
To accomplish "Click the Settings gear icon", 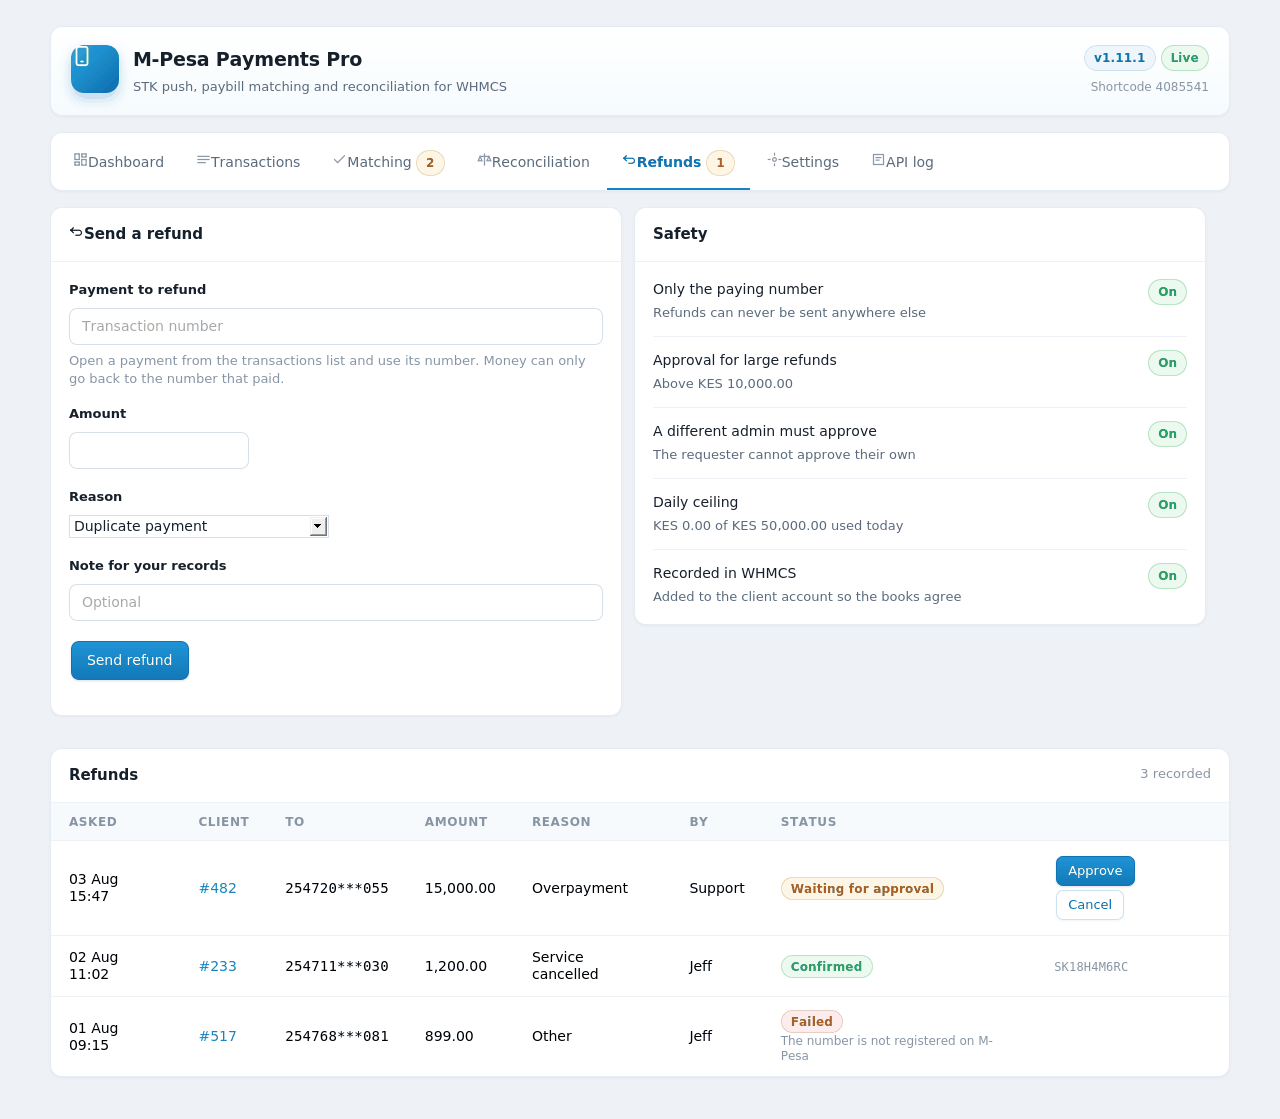I will point(774,160).
